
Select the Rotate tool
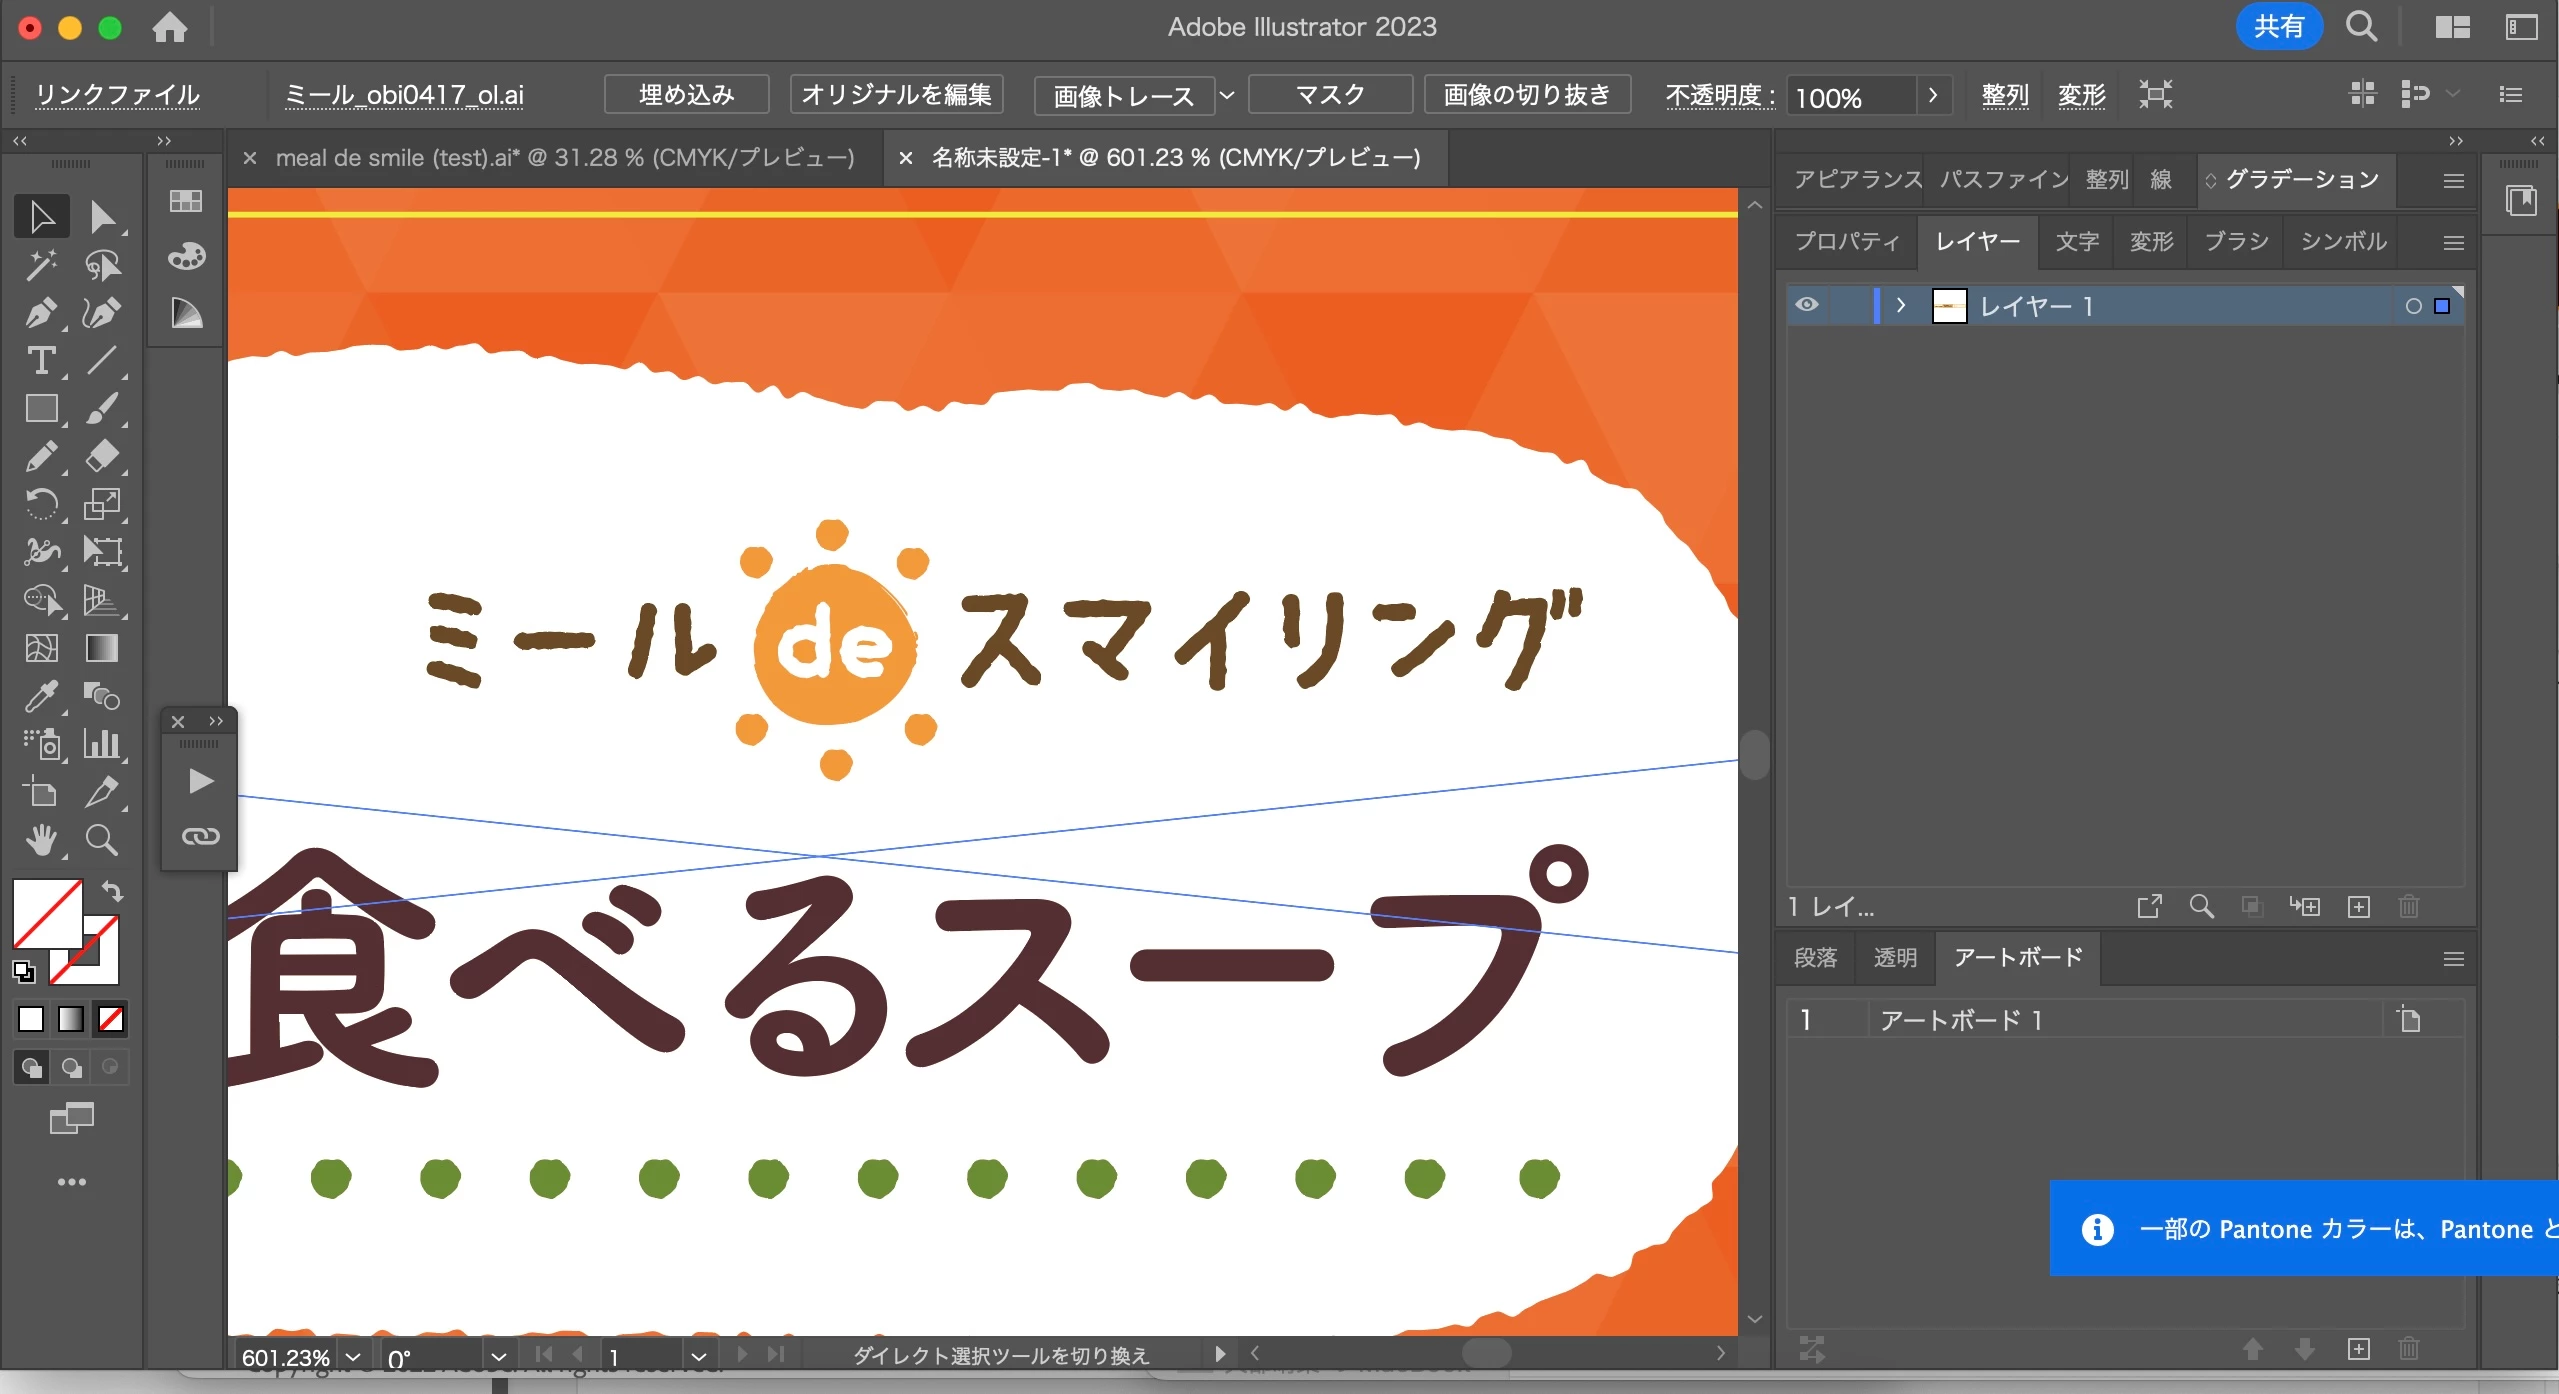[40, 504]
